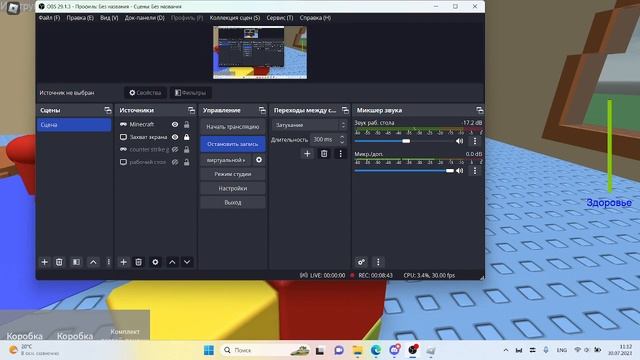Adjust Длительность 300 ms spinner arrows
Viewport: 640px width, 360px height.
pos(342,140)
